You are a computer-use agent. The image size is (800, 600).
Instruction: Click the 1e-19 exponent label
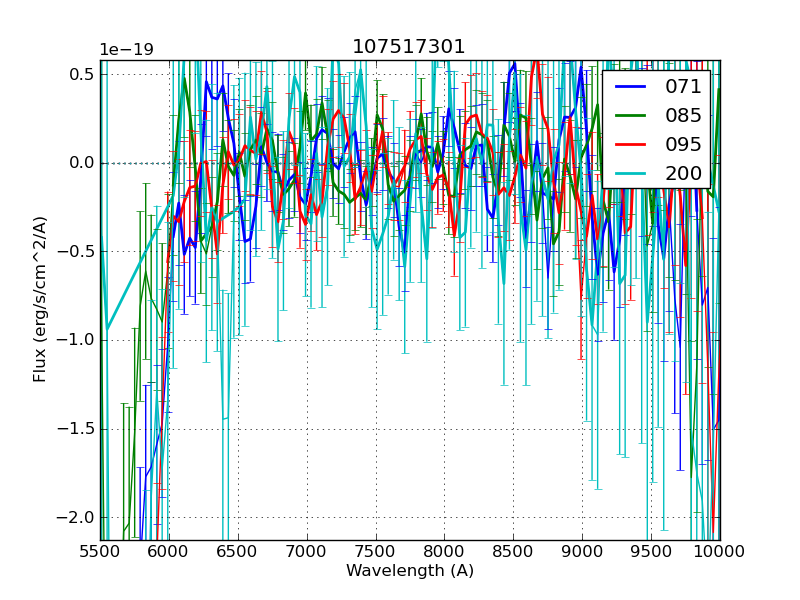[x=126, y=50]
